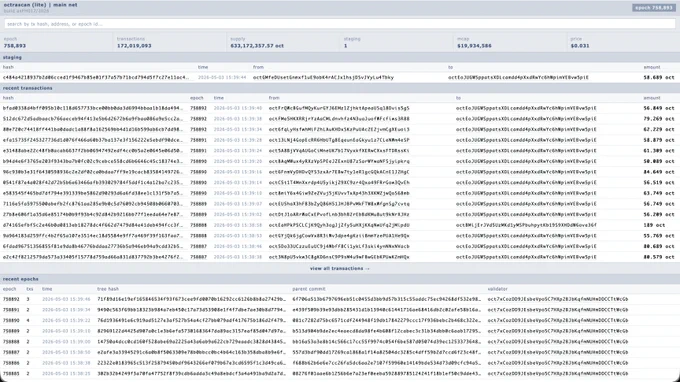Select the epoch stat value 758,893
The height and width of the screenshot is (382, 680).
[15, 46]
